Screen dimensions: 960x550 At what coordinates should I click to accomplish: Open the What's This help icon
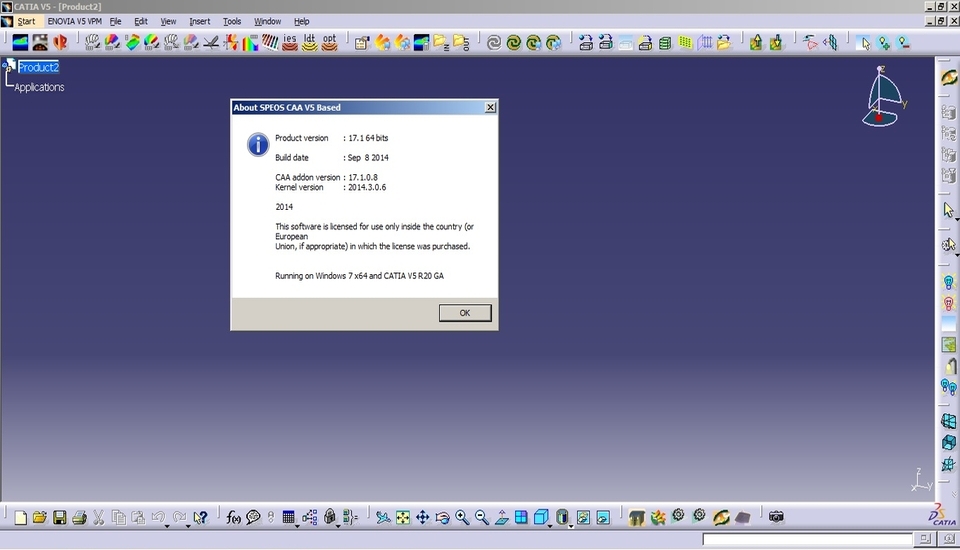click(x=200, y=518)
